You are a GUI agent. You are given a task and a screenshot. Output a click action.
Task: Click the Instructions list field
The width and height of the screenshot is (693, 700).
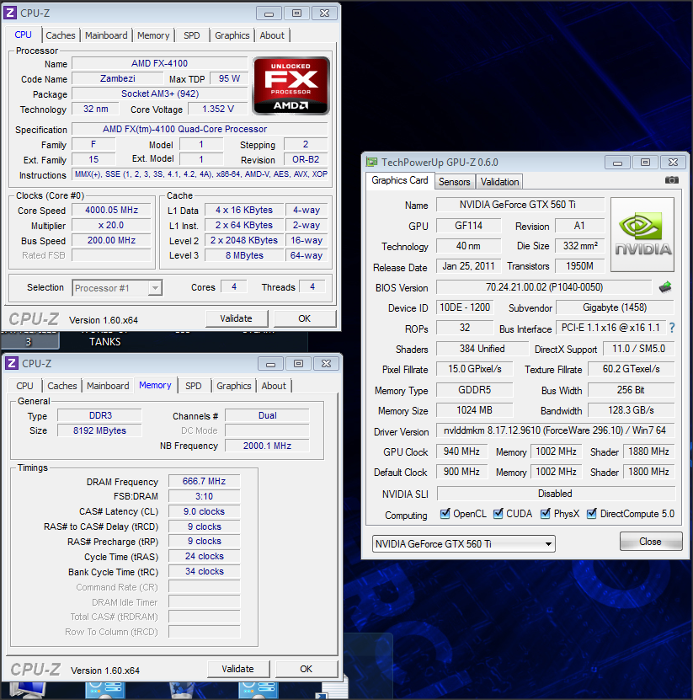200,174
